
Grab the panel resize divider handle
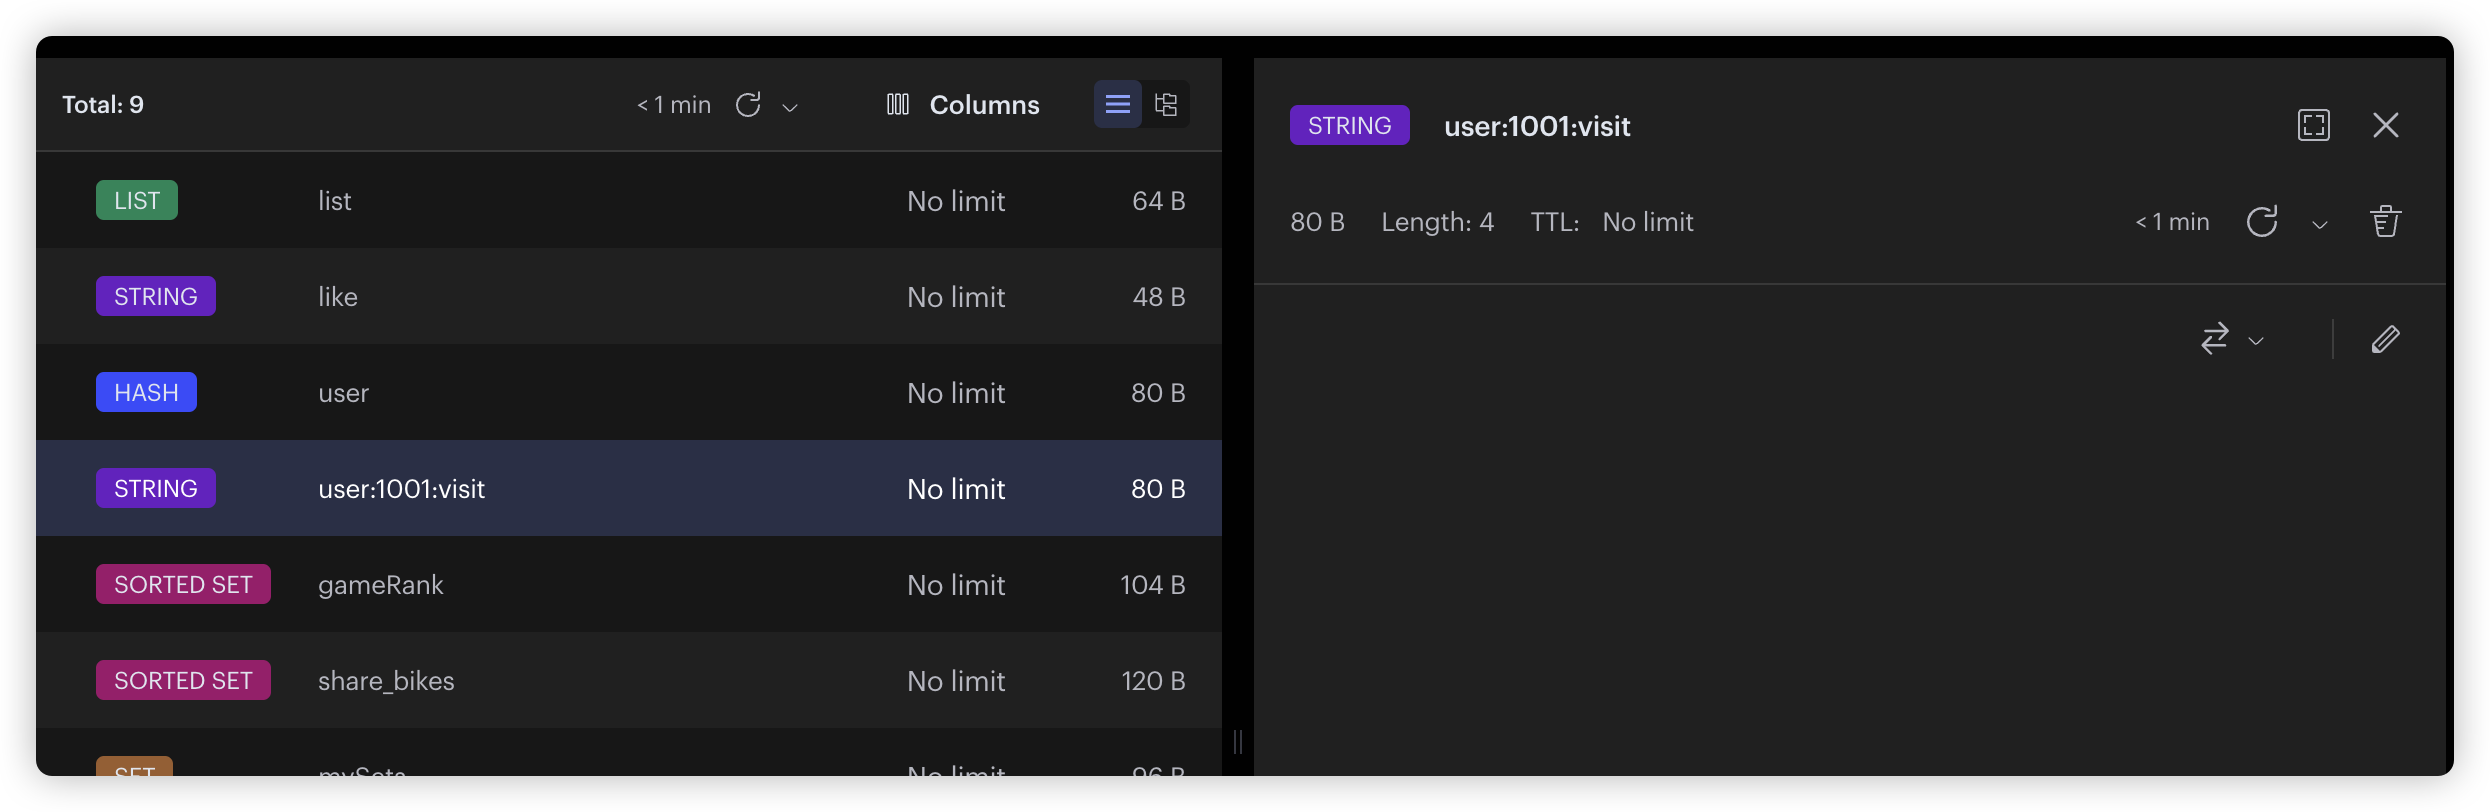[1238, 741]
